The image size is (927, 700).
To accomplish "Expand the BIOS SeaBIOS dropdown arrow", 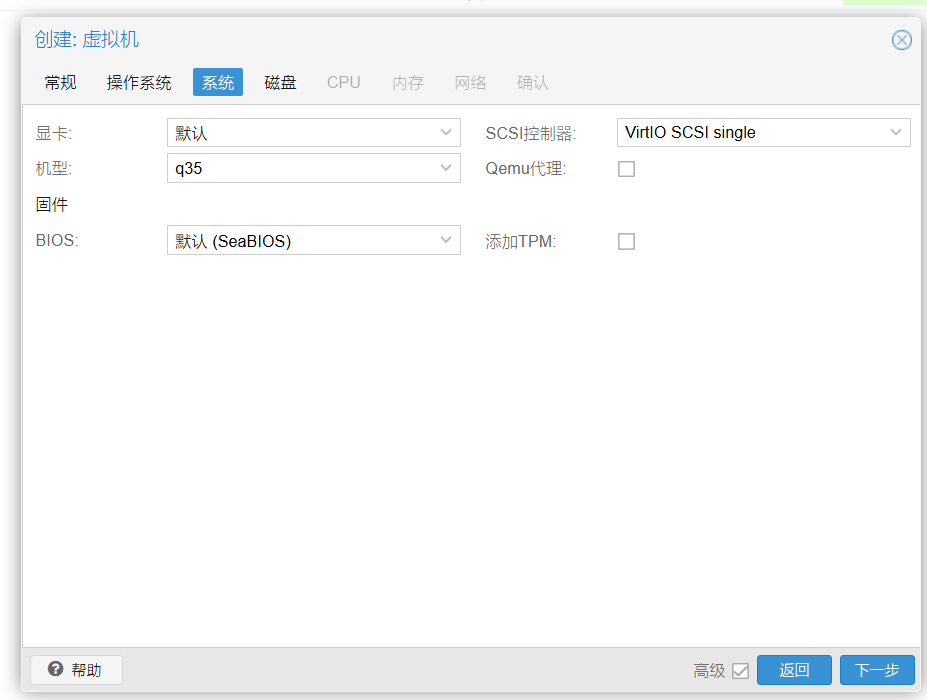I will click(x=446, y=240).
